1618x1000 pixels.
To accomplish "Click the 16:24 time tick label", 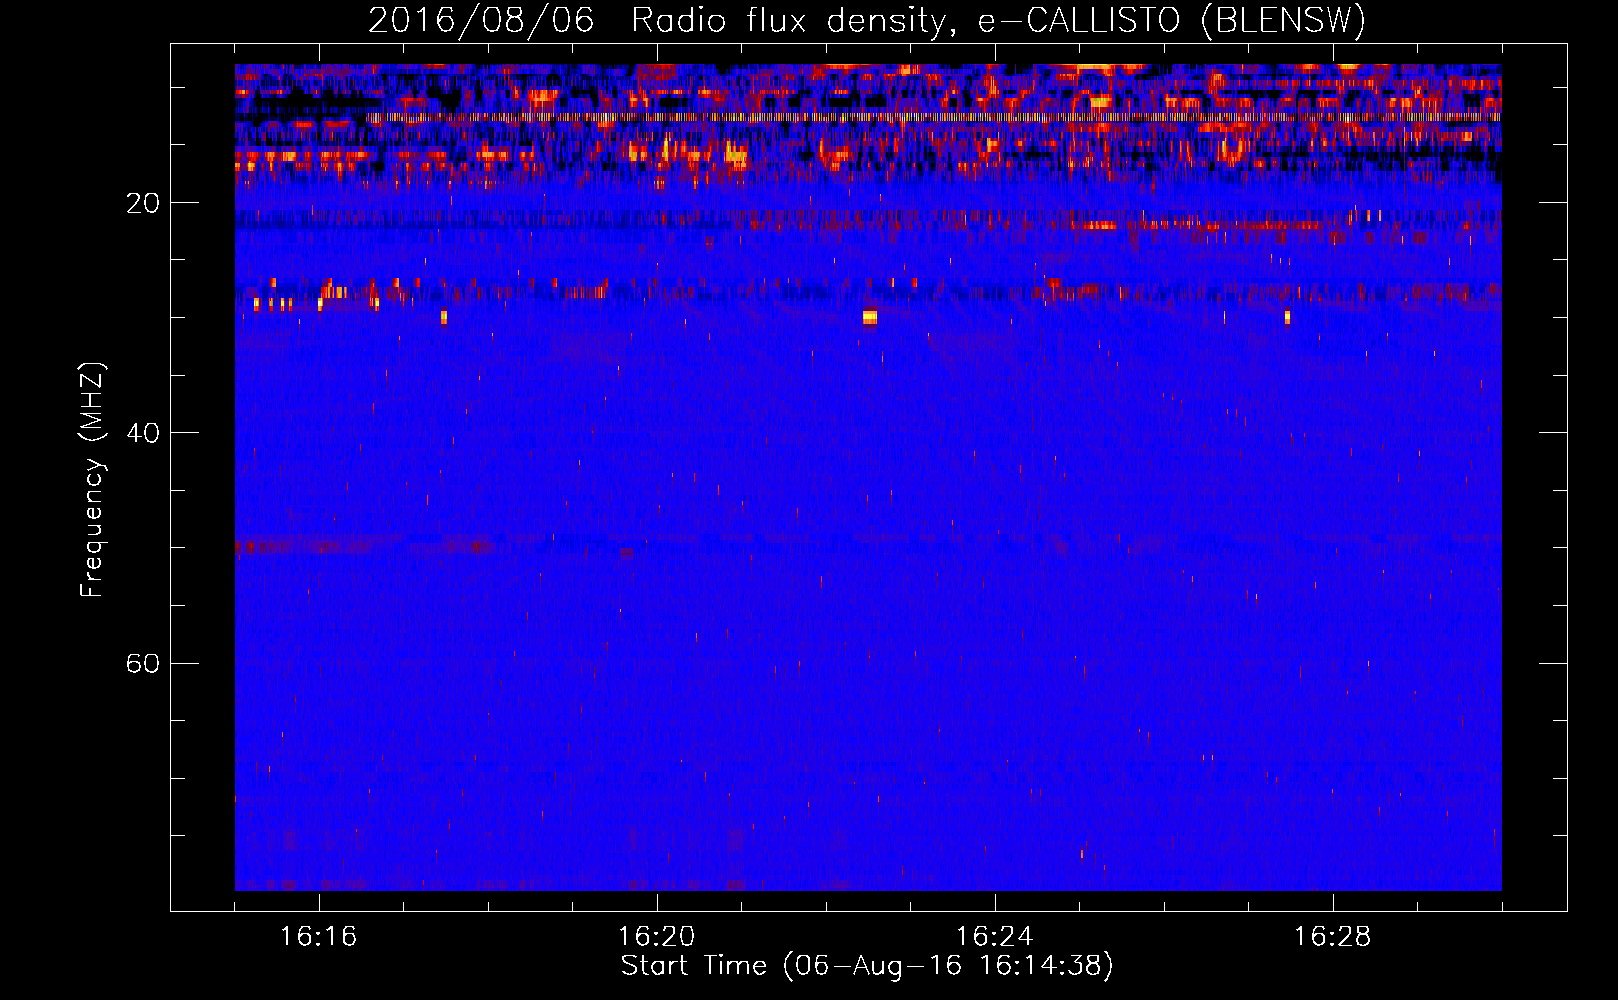I will tap(994, 937).
